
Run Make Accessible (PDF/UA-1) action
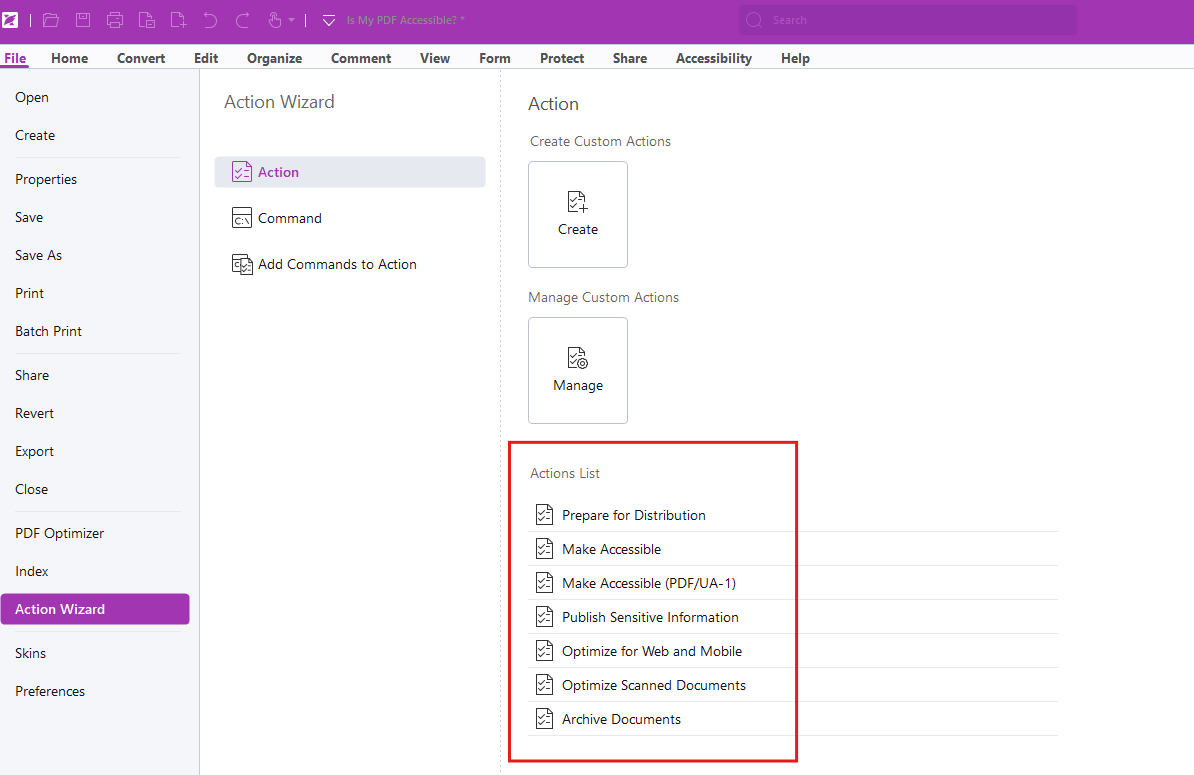tap(649, 583)
